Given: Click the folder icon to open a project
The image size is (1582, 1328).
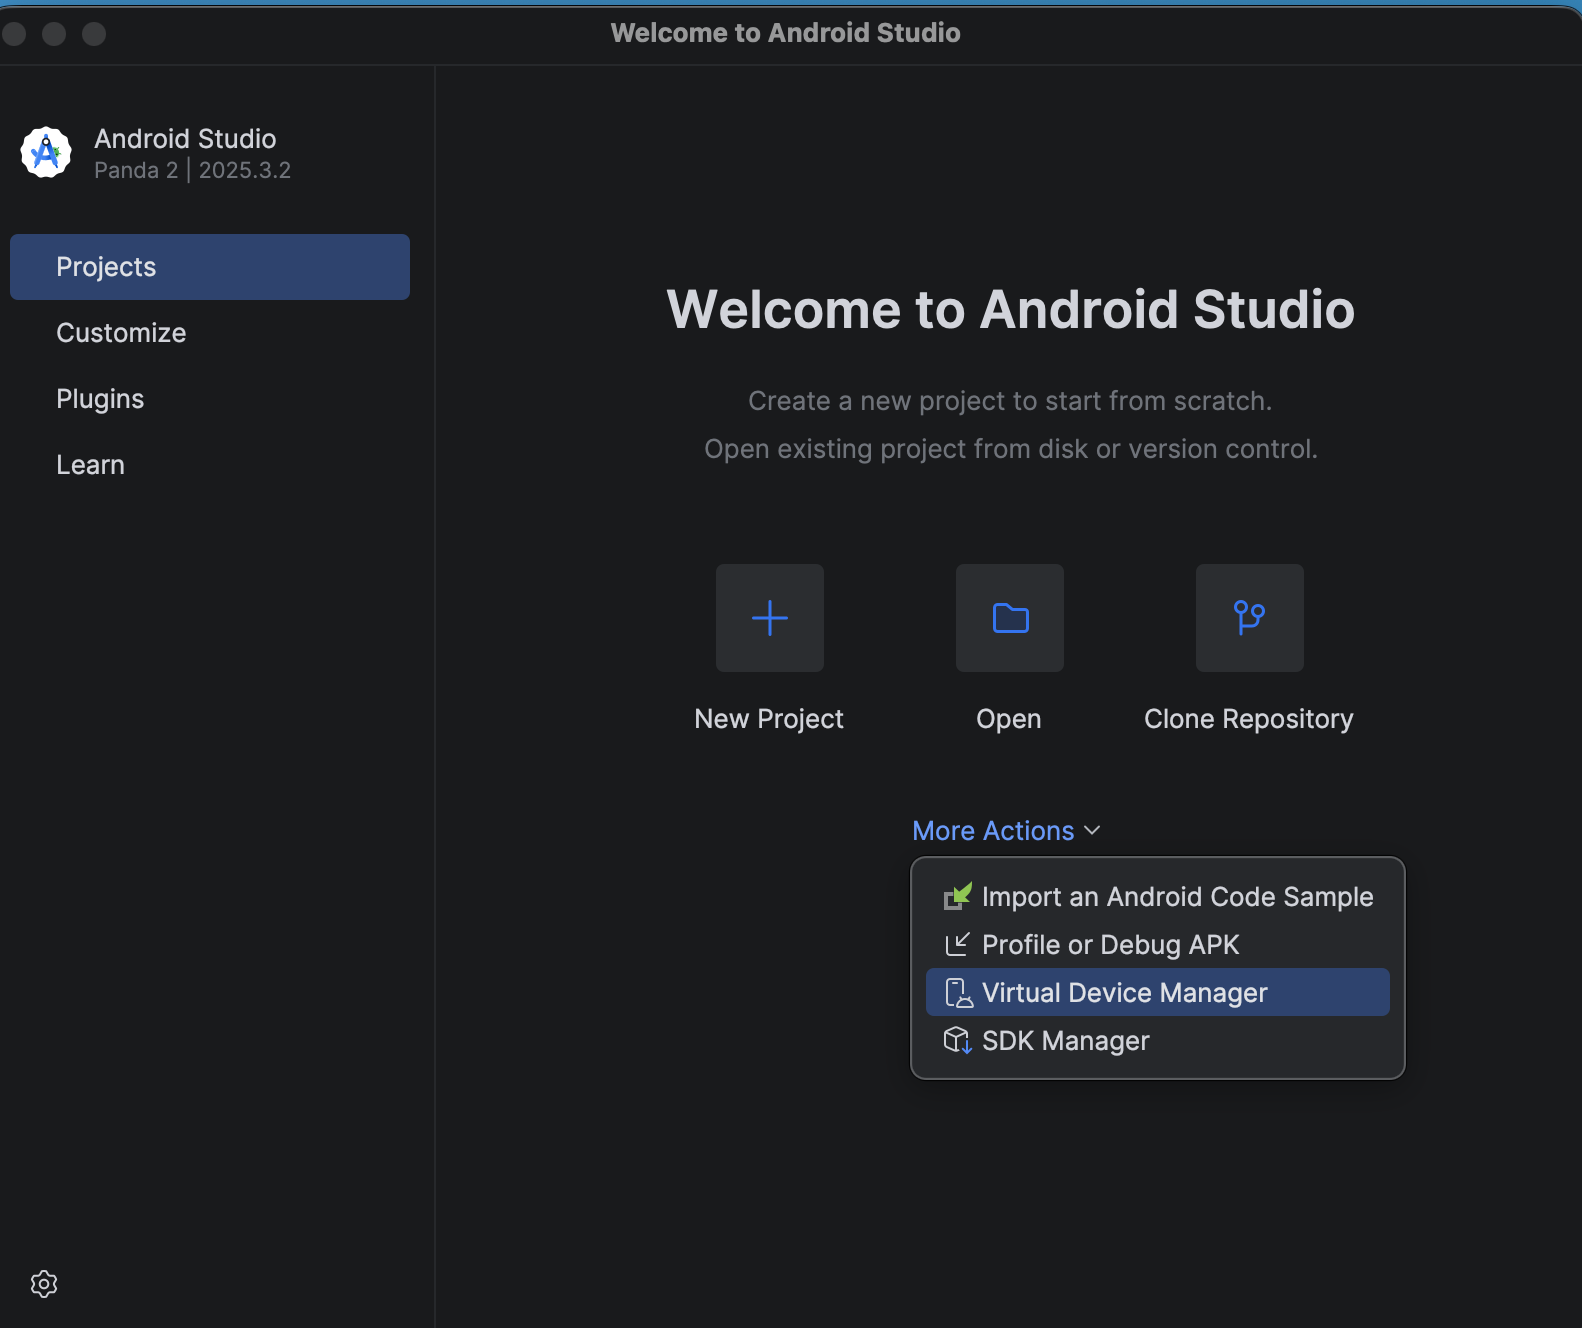Looking at the screenshot, I should pyautogui.click(x=1010, y=618).
